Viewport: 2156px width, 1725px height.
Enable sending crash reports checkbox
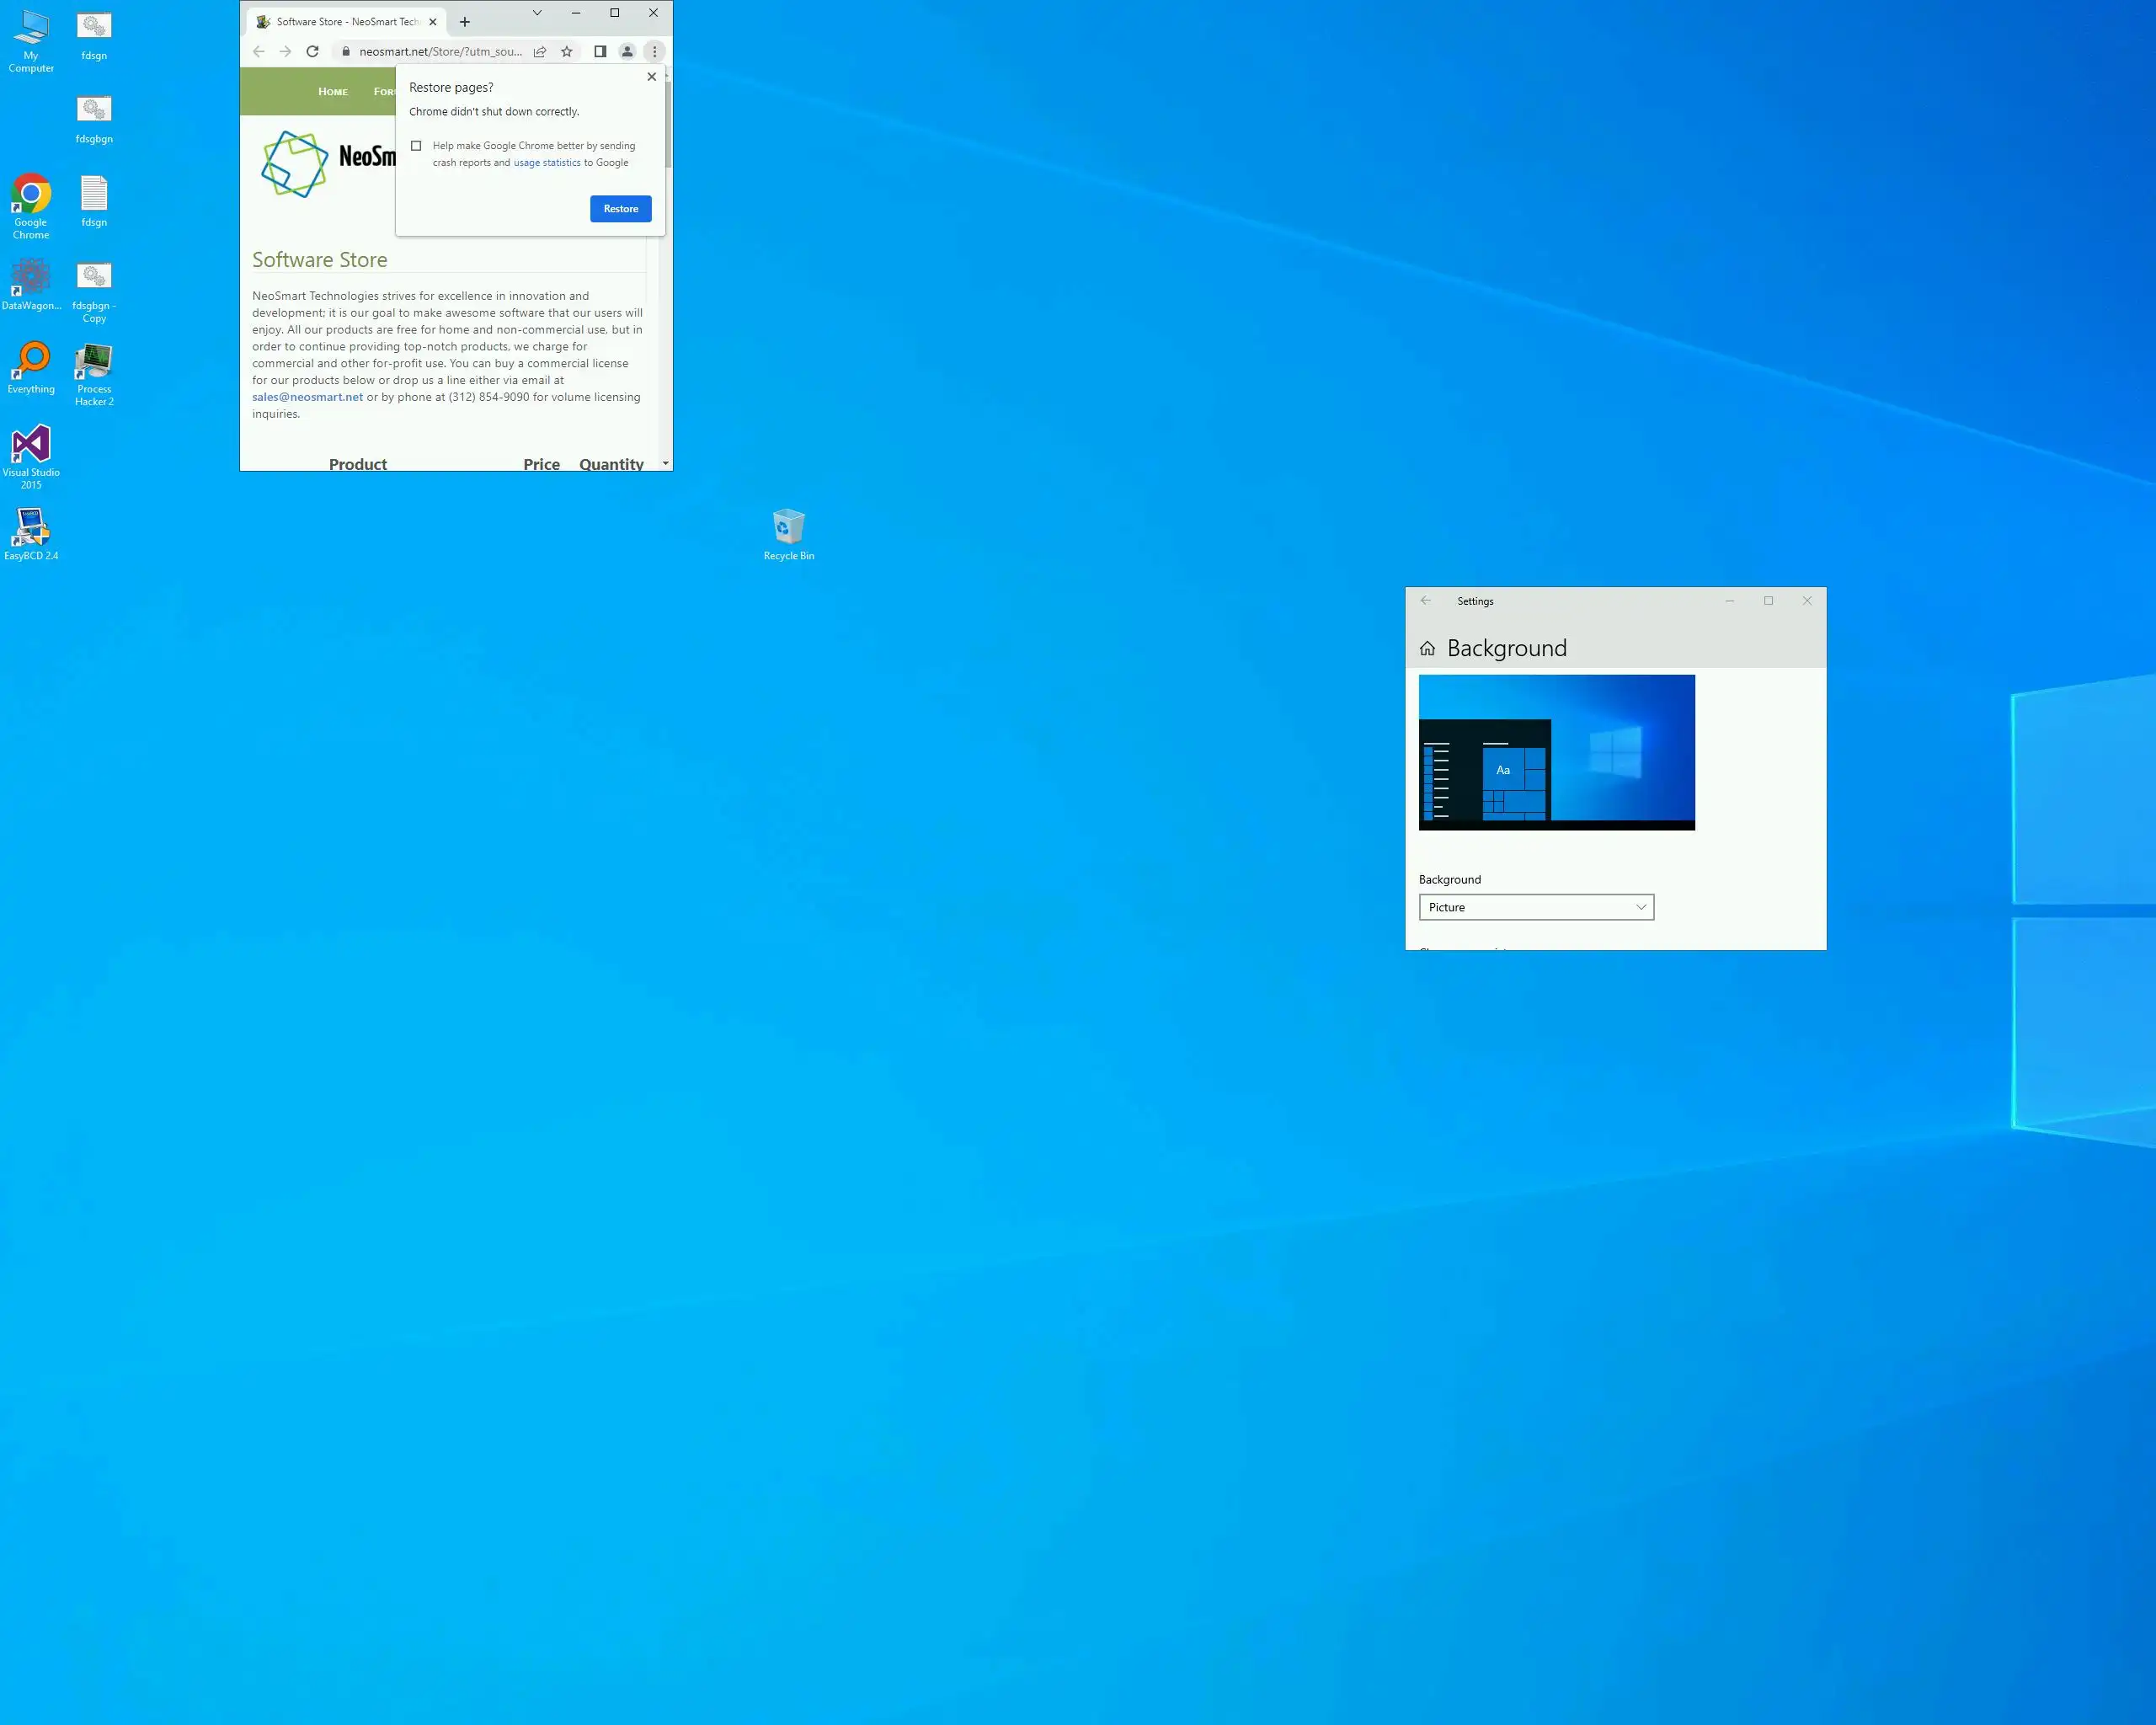click(416, 146)
